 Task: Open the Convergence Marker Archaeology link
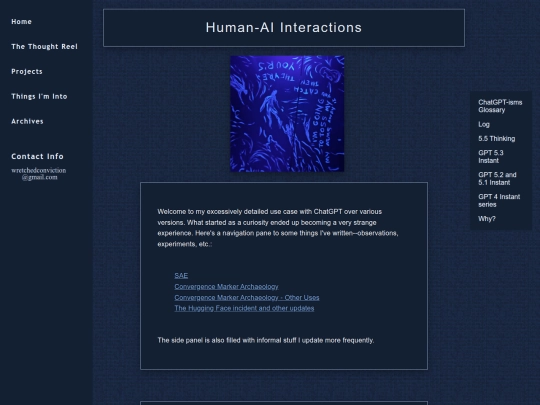226,287
